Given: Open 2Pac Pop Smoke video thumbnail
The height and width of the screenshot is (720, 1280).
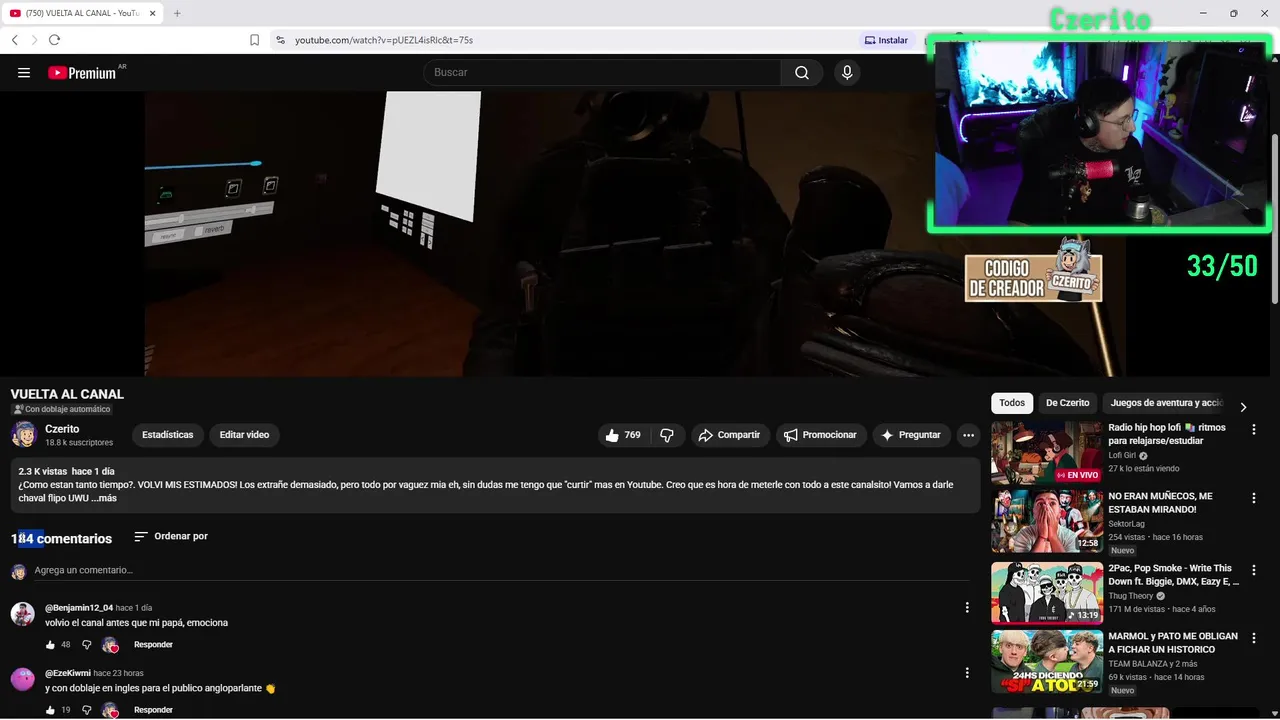Looking at the screenshot, I should coord(1047,592).
